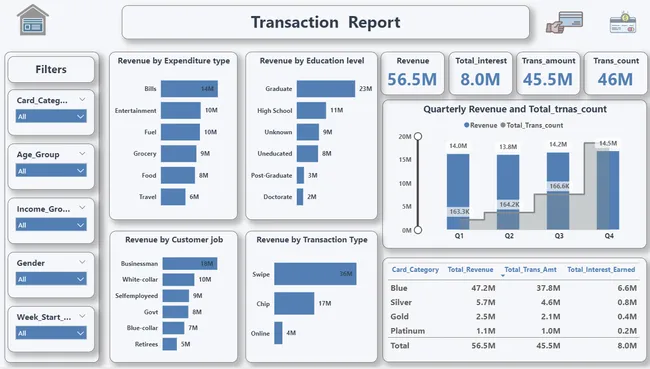The width and height of the screenshot is (650, 369).
Task: Collapse the Card_Category slicer header chevron
Action: click(82, 100)
